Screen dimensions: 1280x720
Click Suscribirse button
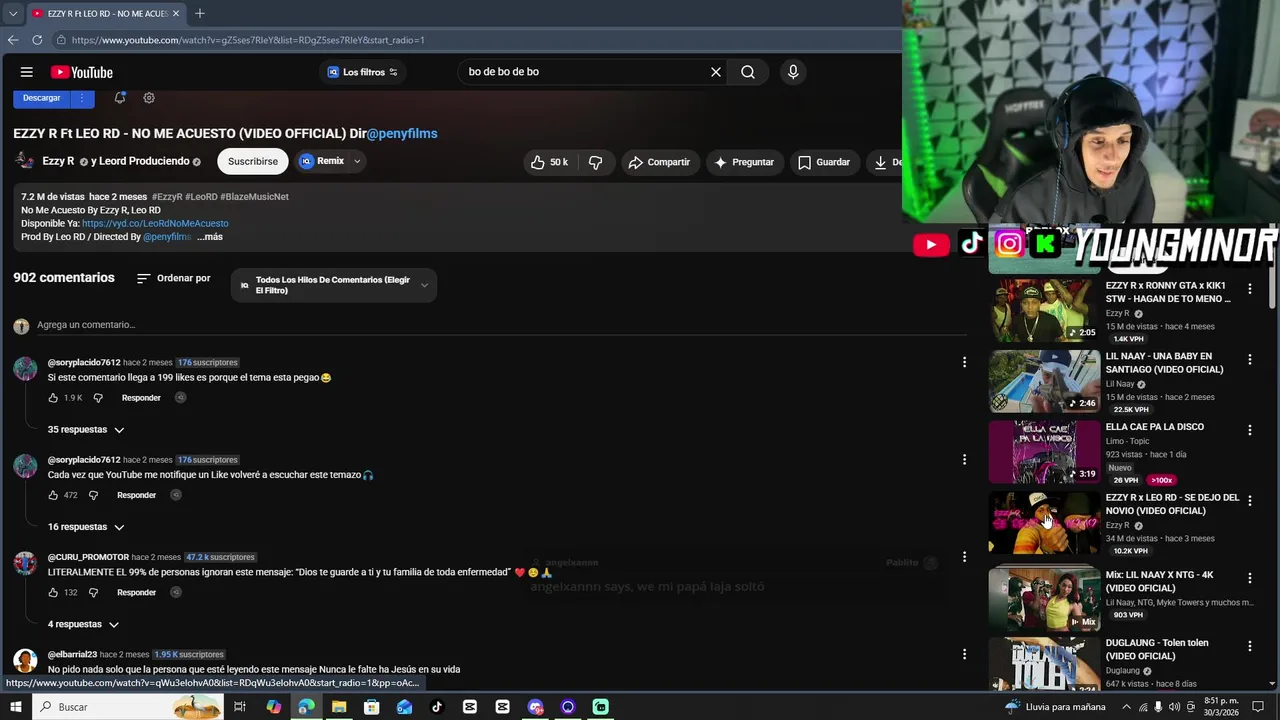(253, 161)
